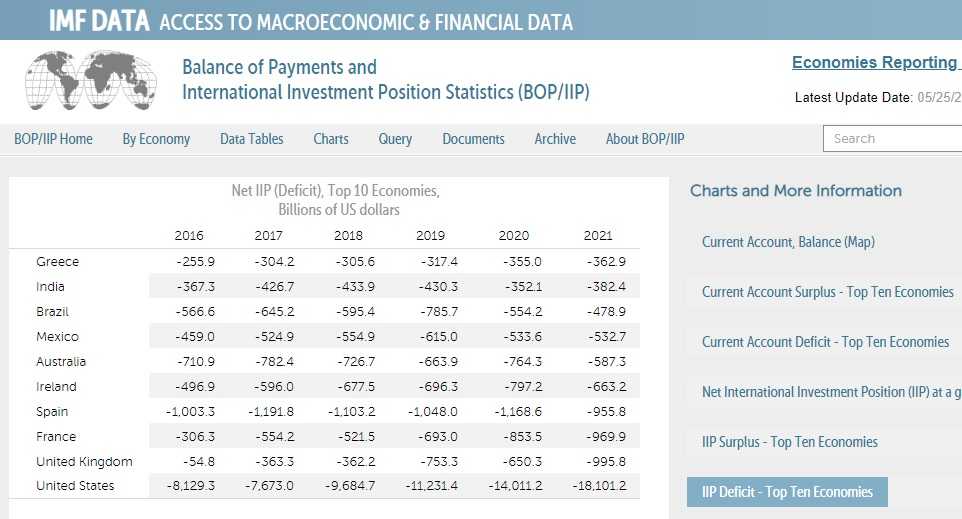Open the Archive menu item
Screen dimensions: 962x519
point(555,139)
